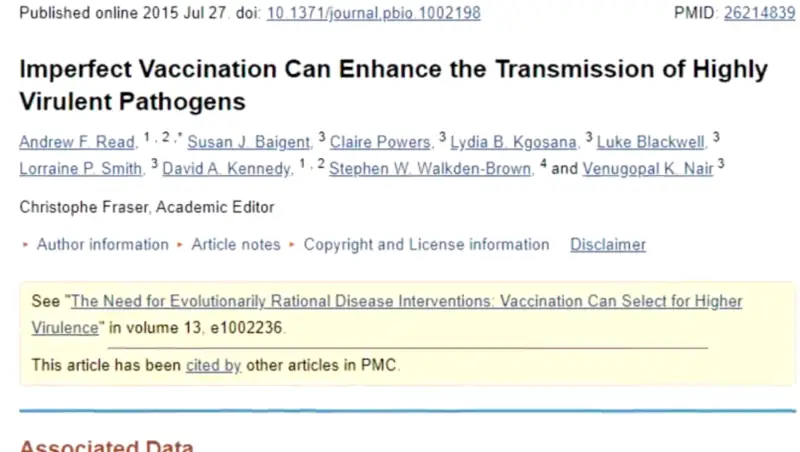Click the article title heading
This screenshot has width=800, height=452.
(x=393, y=85)
